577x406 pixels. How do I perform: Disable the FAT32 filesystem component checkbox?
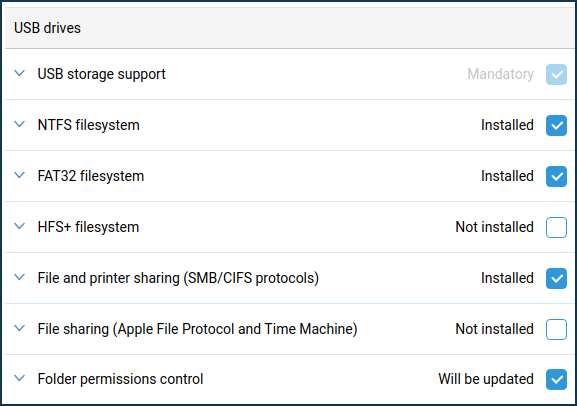click(556, 176)
